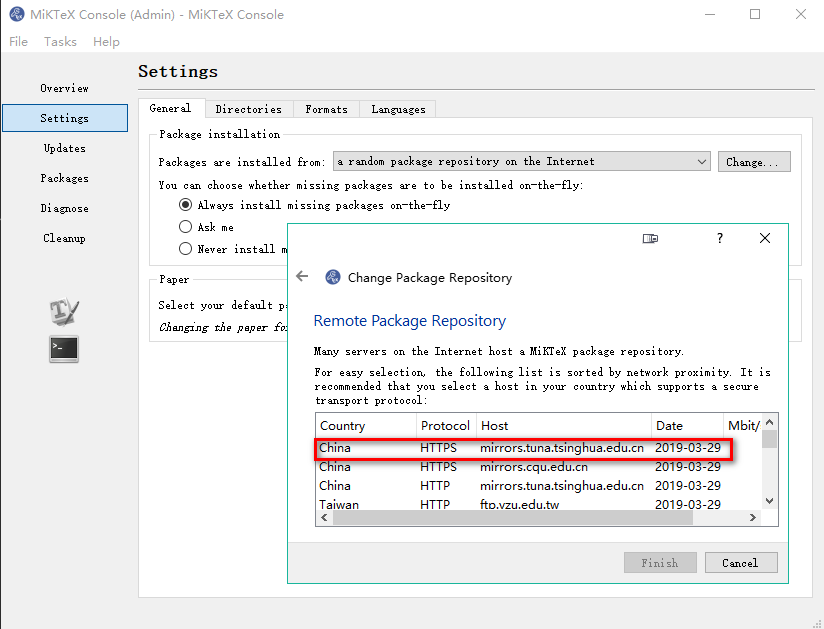Screen dimensions: 824x629
Task: Click the horizontal scroll right arrow
Action: point(753,518)
